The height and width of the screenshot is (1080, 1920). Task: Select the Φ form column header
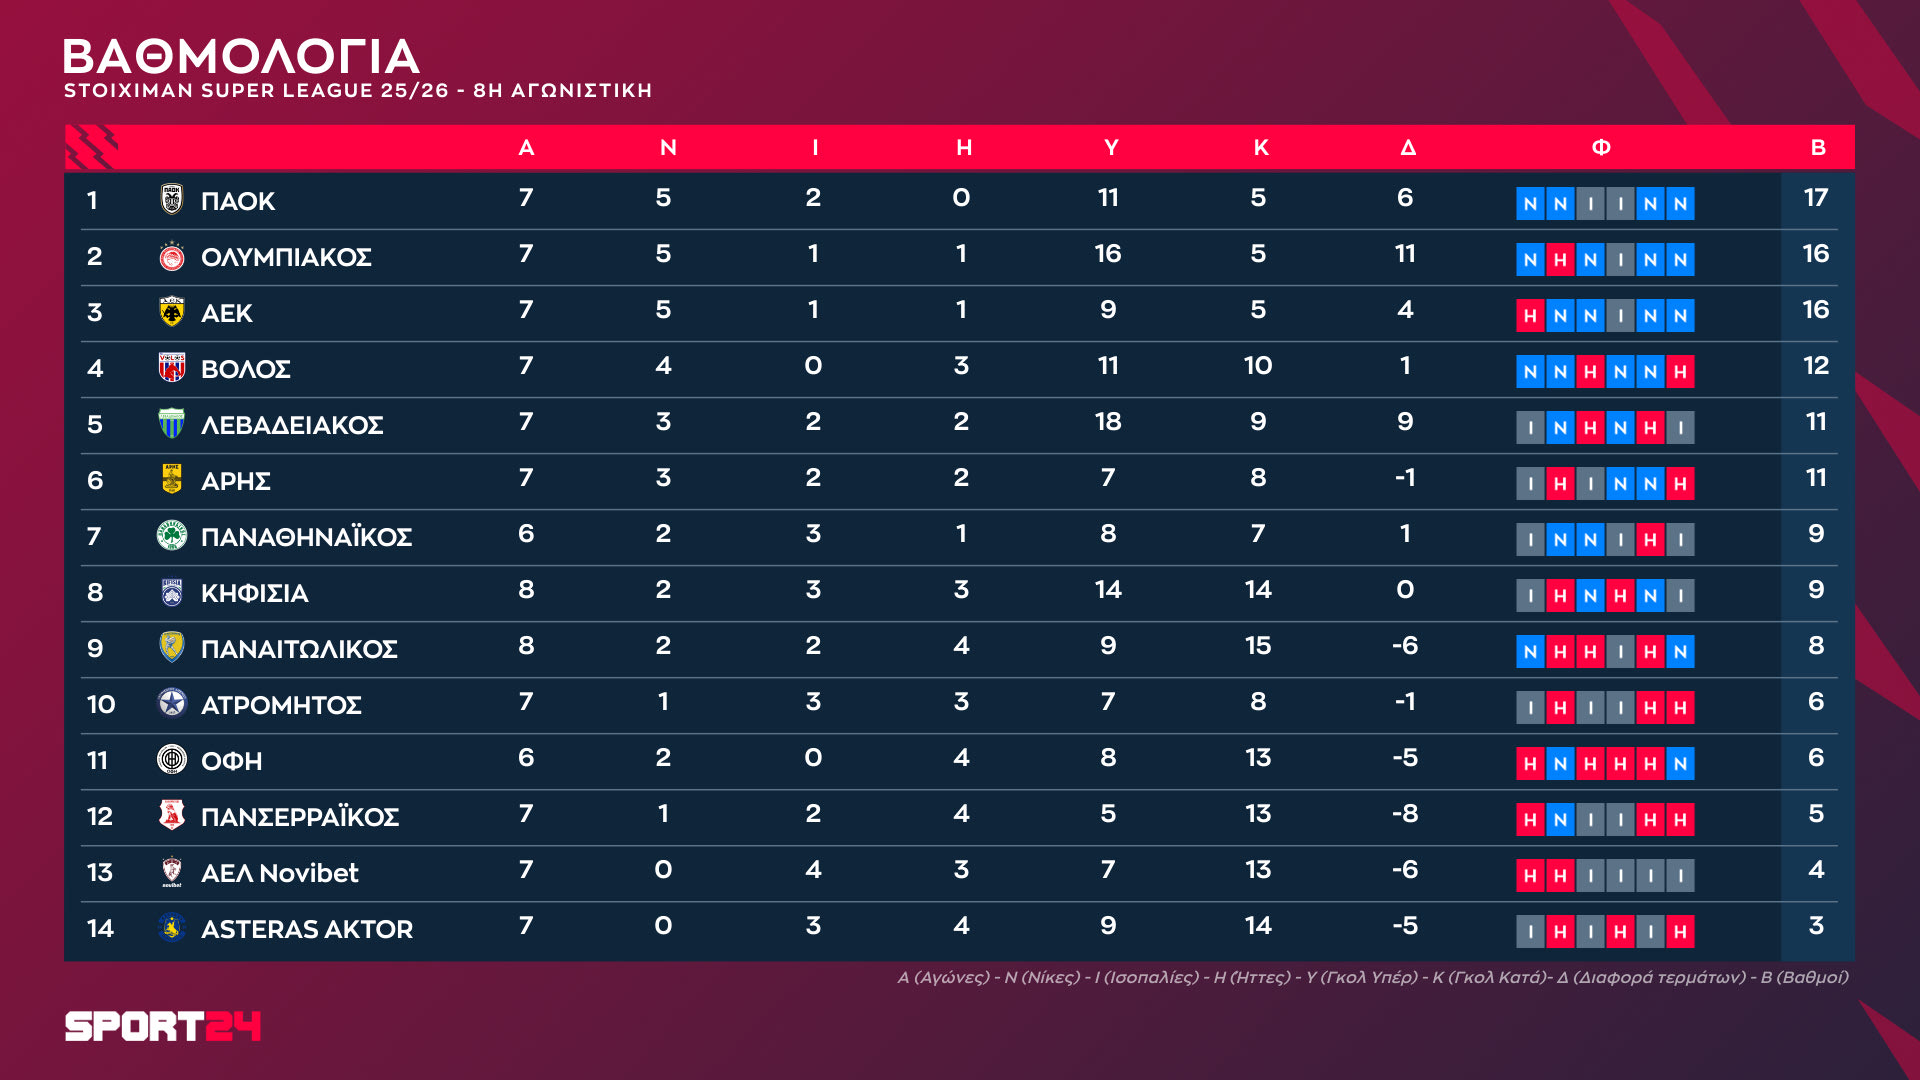(1601, 148)
